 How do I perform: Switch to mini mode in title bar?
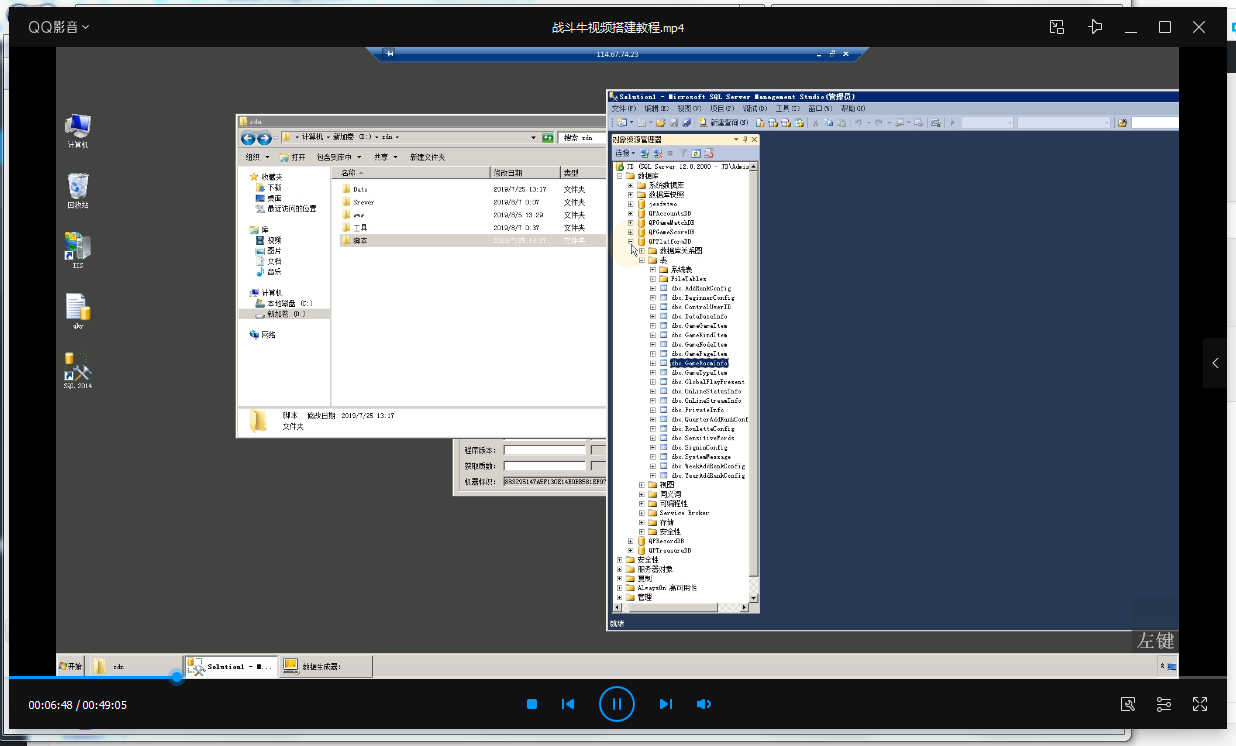point(1057,27)
